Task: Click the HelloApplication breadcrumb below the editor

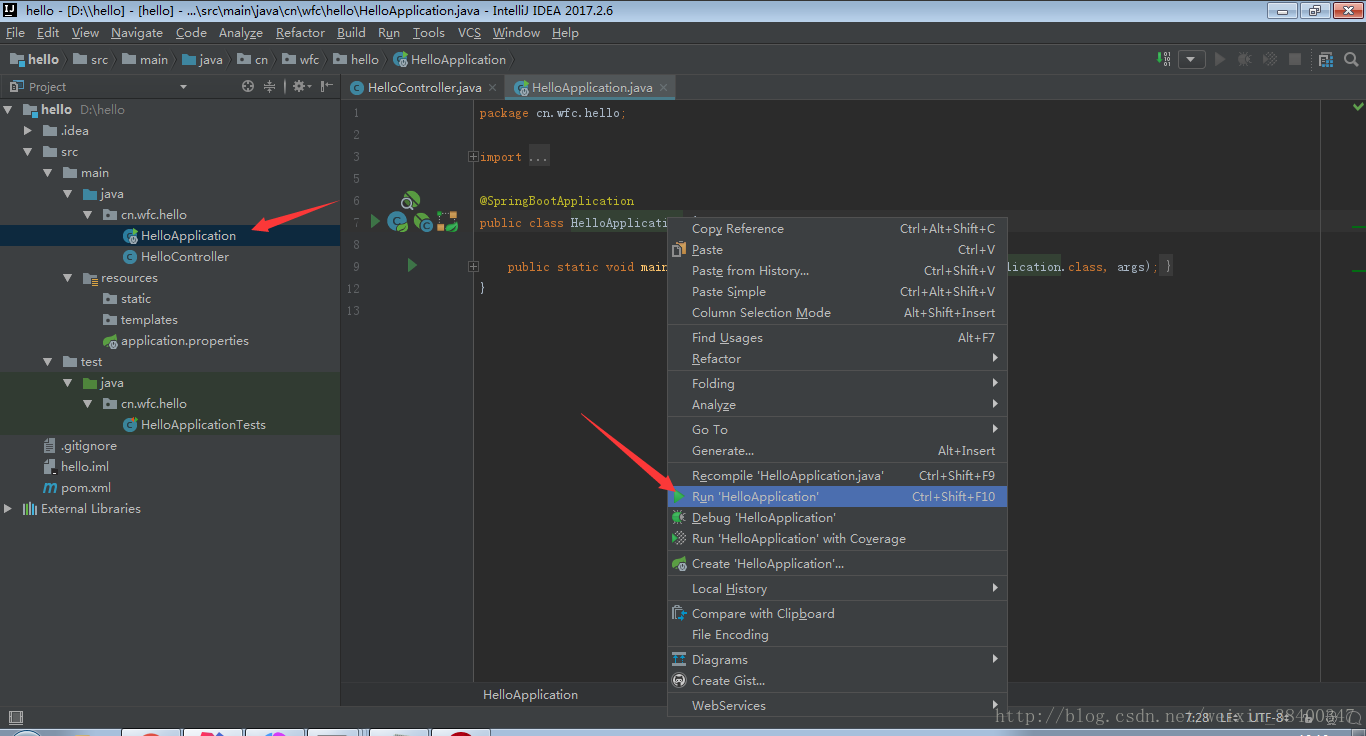Action: coord(530,695)
